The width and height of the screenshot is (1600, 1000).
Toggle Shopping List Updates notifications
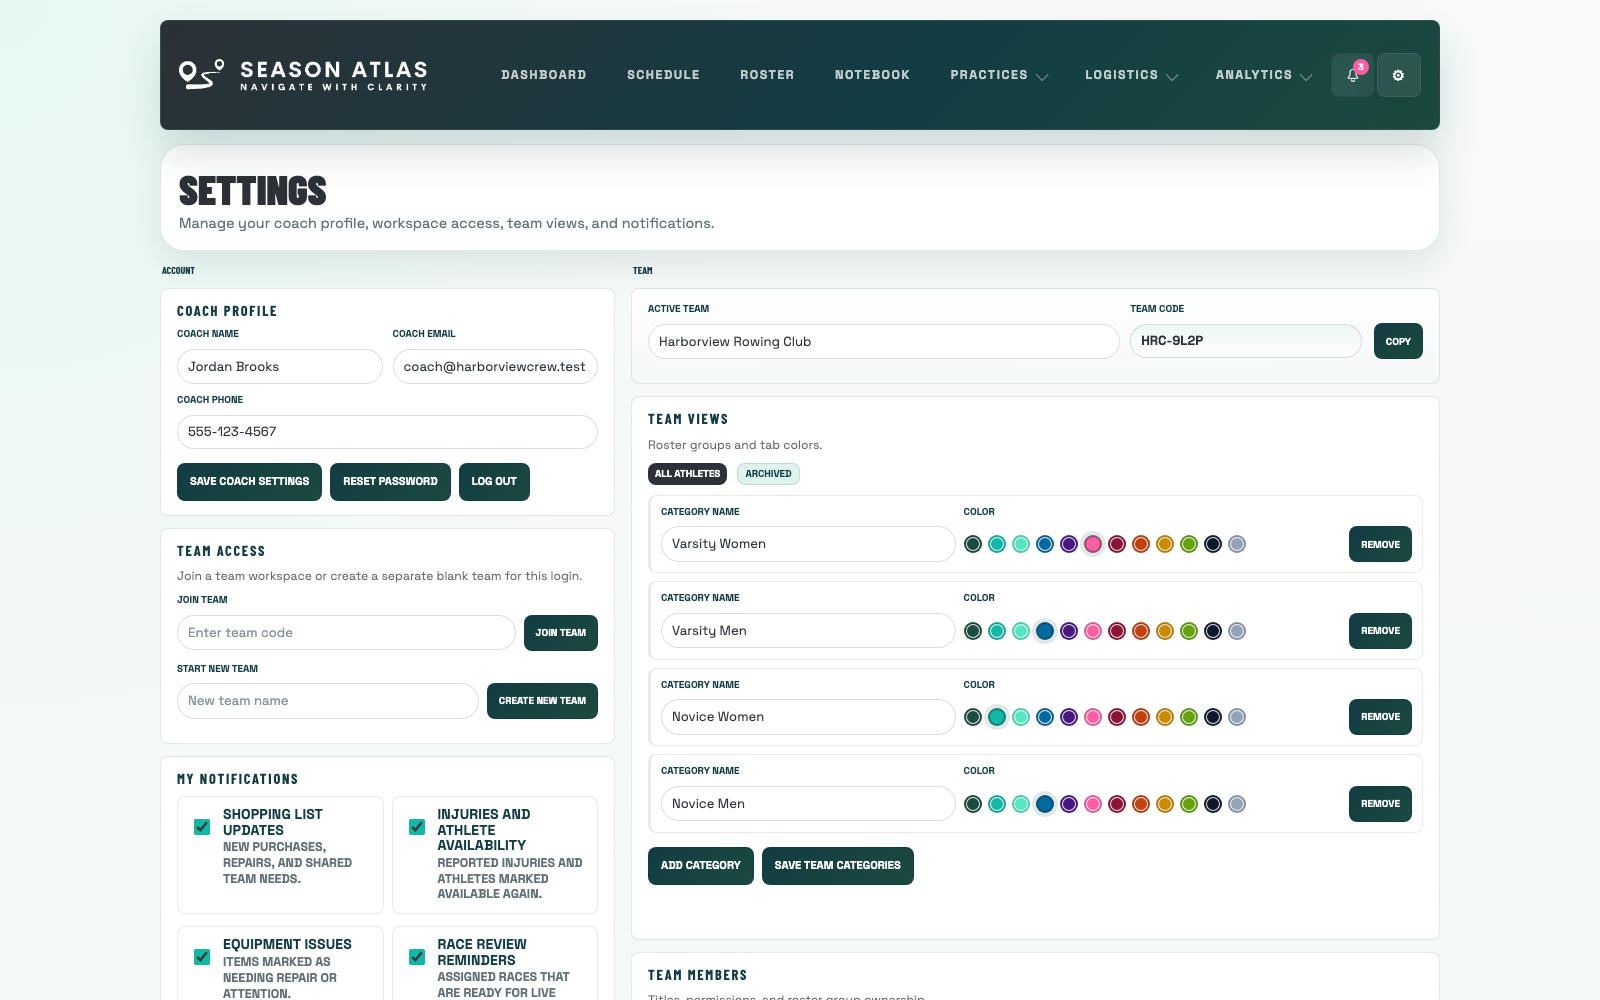tap(202, 827)
